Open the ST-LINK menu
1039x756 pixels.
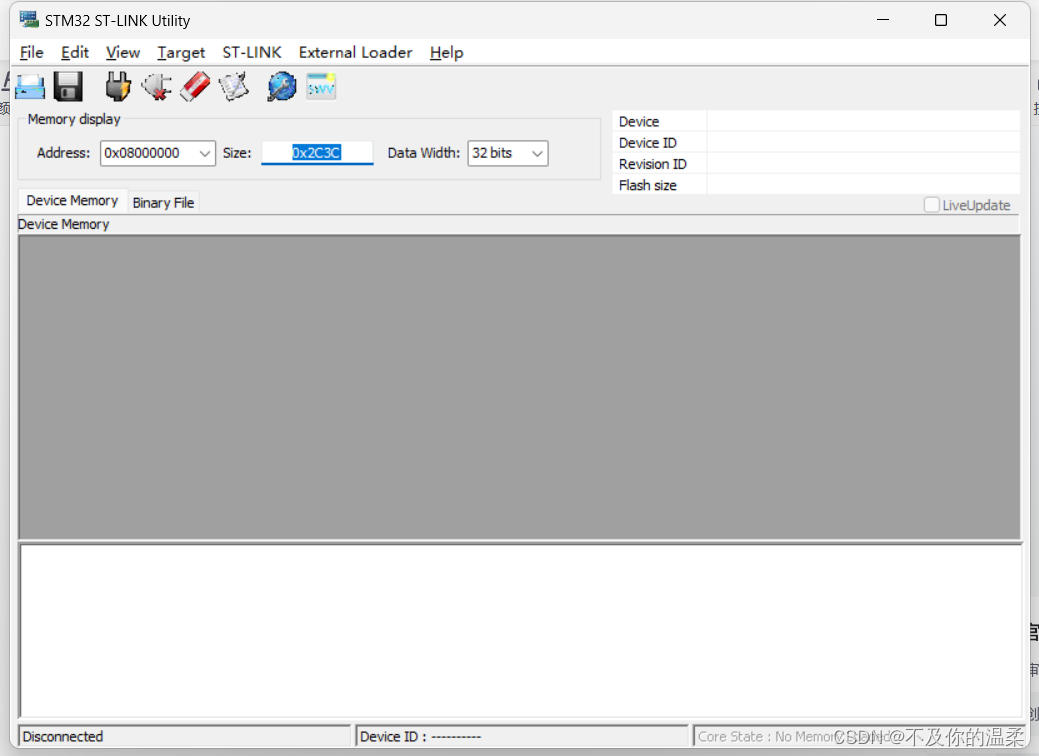coord(252,52)
